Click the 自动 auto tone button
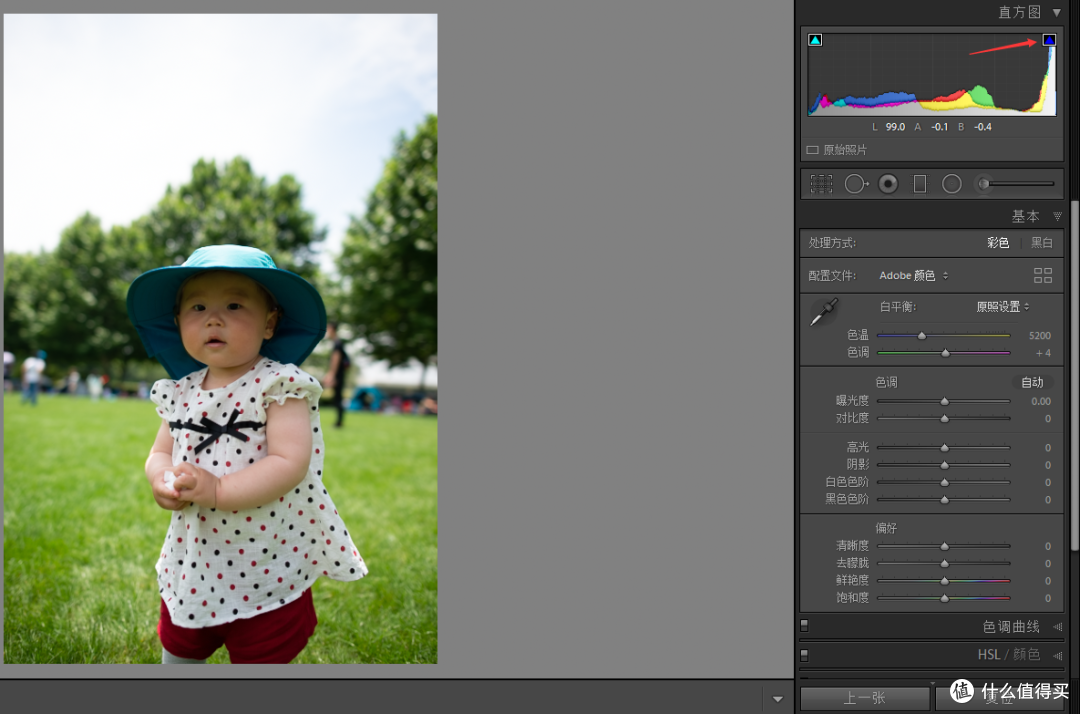The image size is (1080, 714). (1032, 382)
